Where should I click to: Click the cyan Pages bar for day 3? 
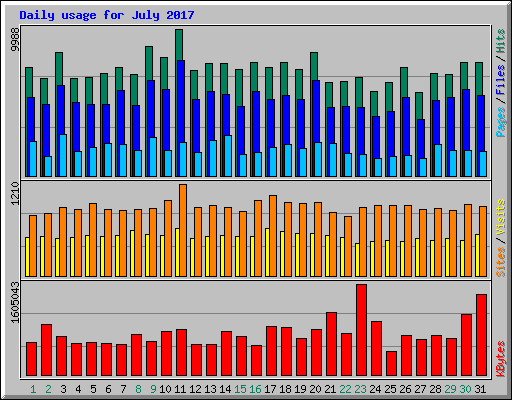pos(63,155)
